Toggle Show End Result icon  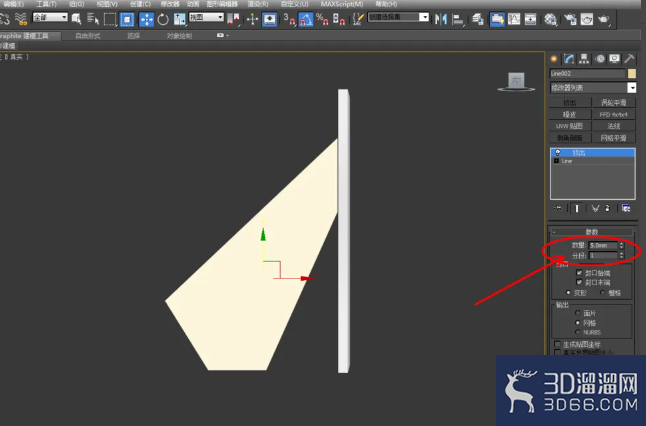[x=577, y=208]
